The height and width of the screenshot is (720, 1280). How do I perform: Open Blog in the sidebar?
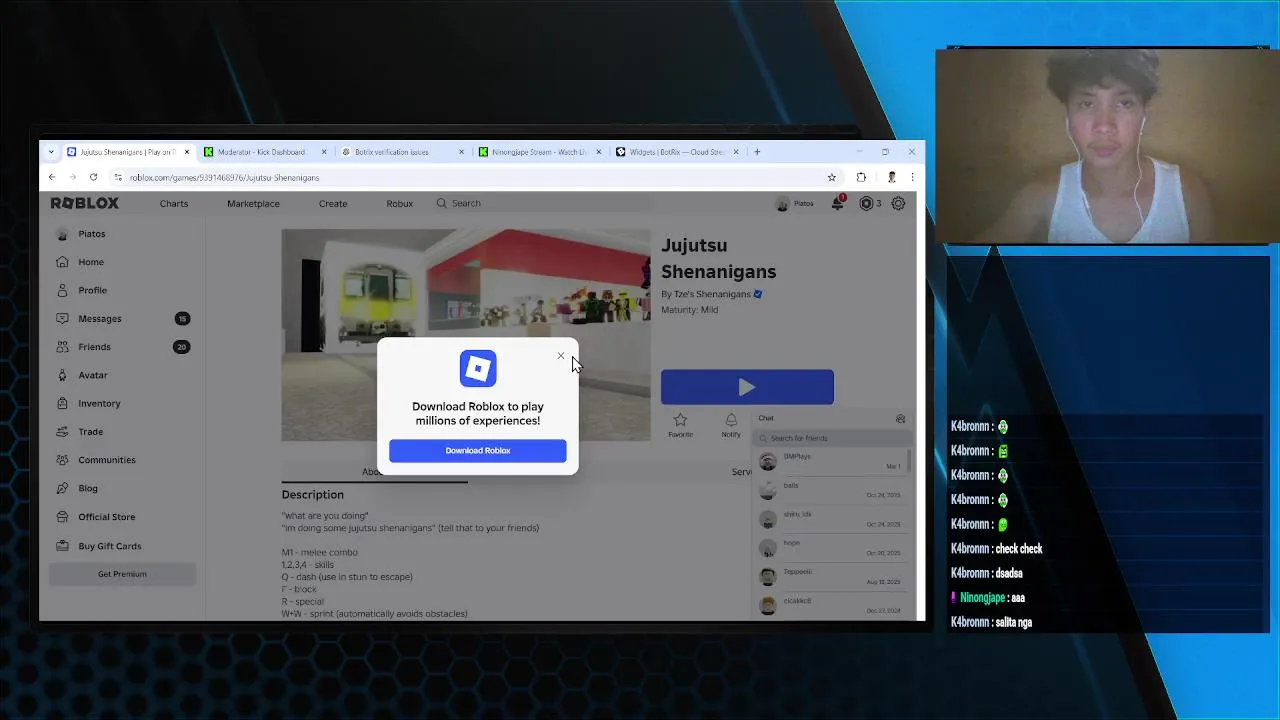tap(88, 488)
